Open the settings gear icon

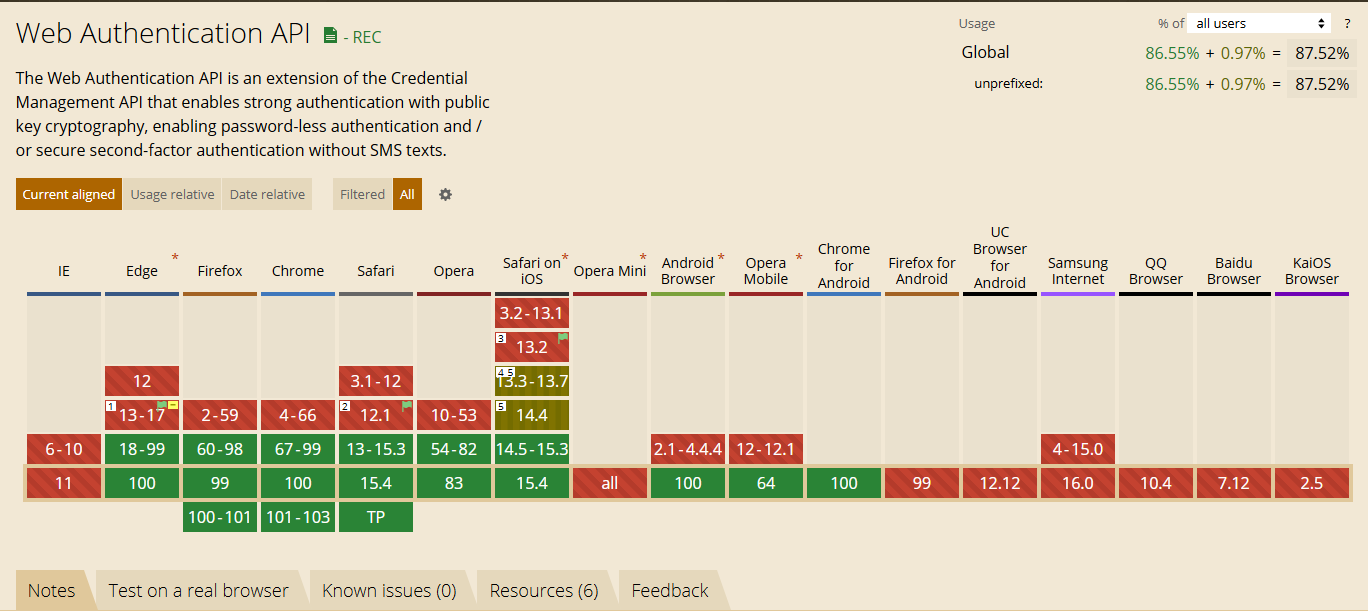click(446, 194)
